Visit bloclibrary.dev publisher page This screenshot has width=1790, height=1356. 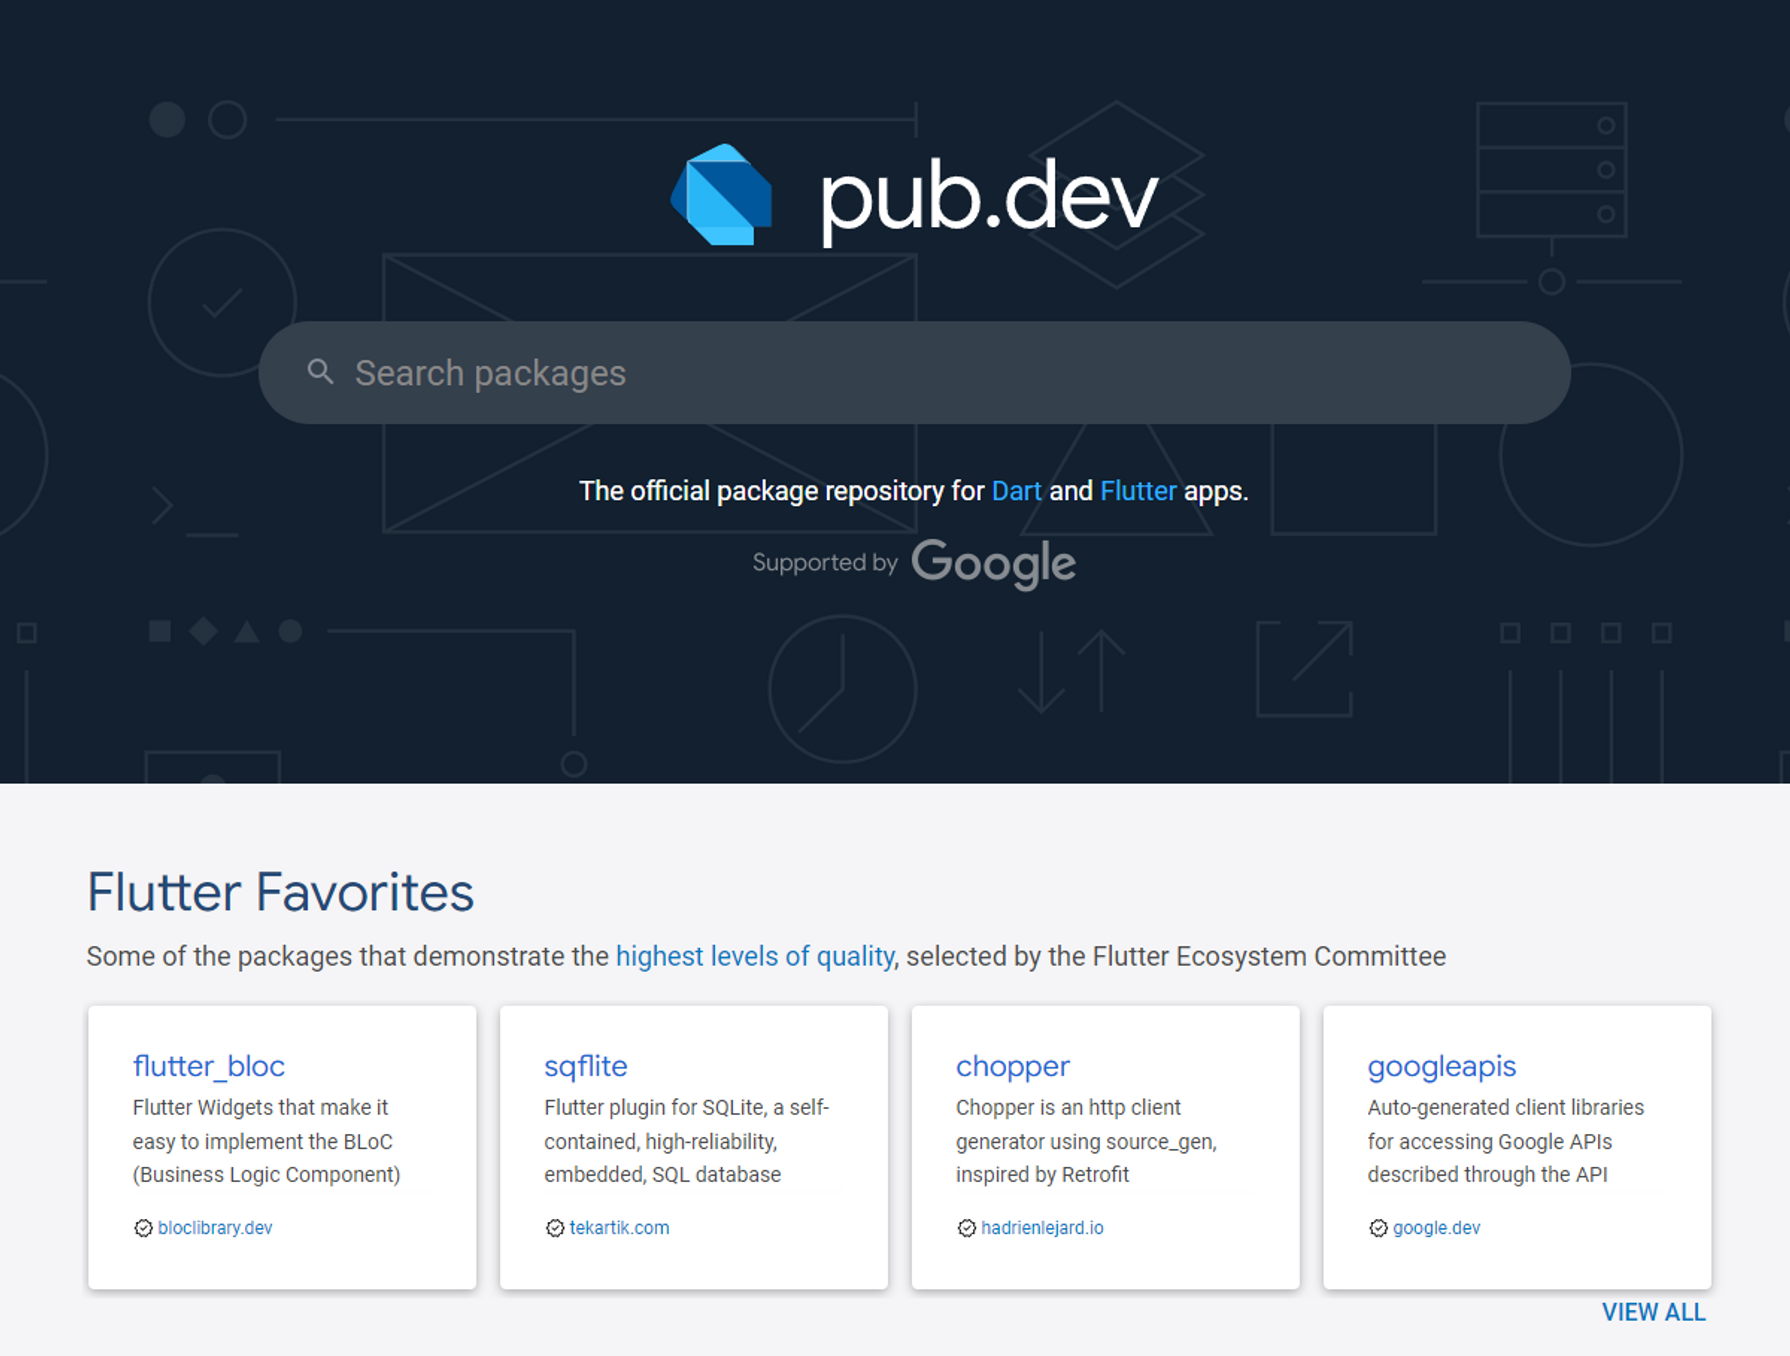point(215,1228)
